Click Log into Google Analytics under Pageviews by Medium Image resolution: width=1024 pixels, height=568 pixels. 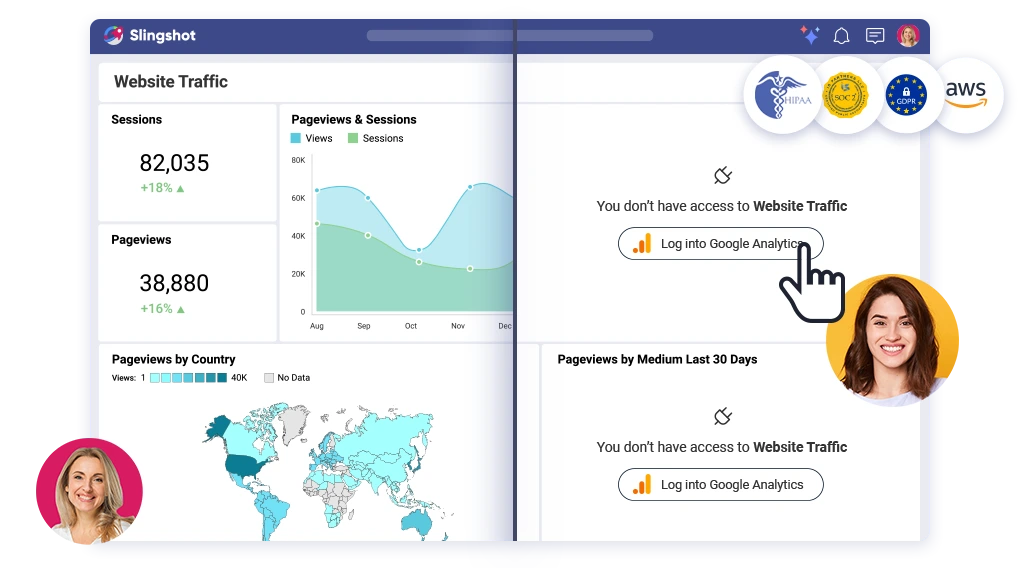coord(720,485)
